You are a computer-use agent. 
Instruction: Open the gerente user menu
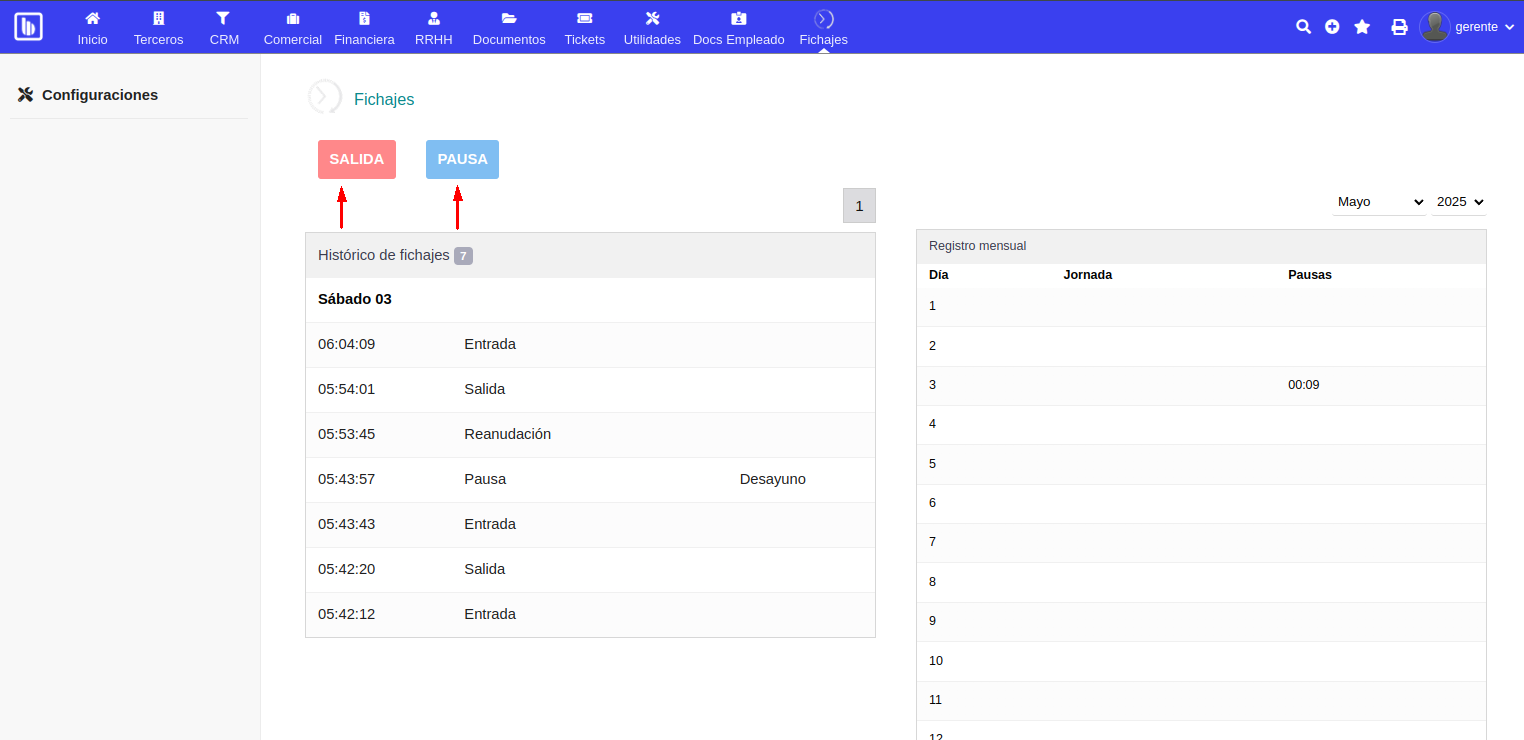click(1468, 27)
